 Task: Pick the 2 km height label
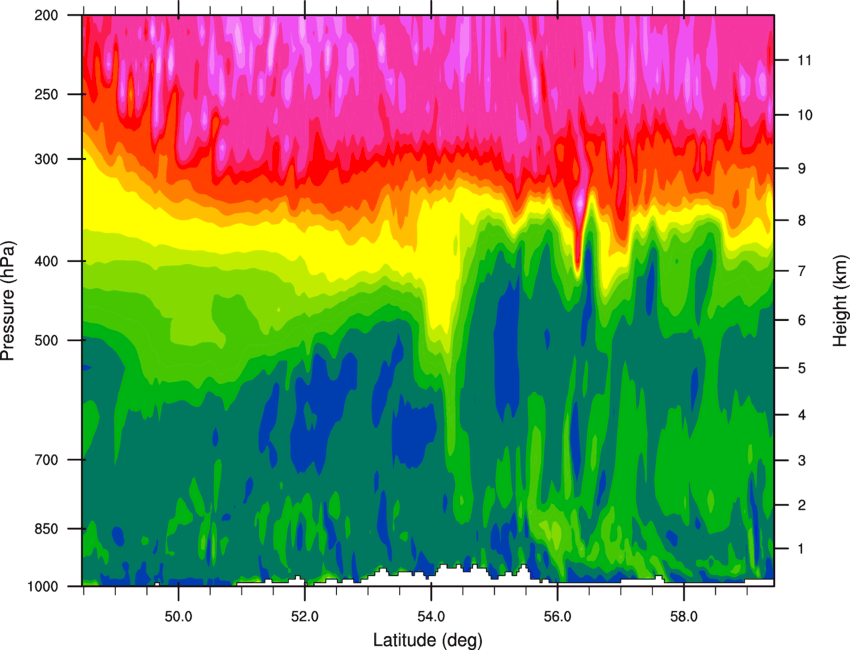coord(802,505)
